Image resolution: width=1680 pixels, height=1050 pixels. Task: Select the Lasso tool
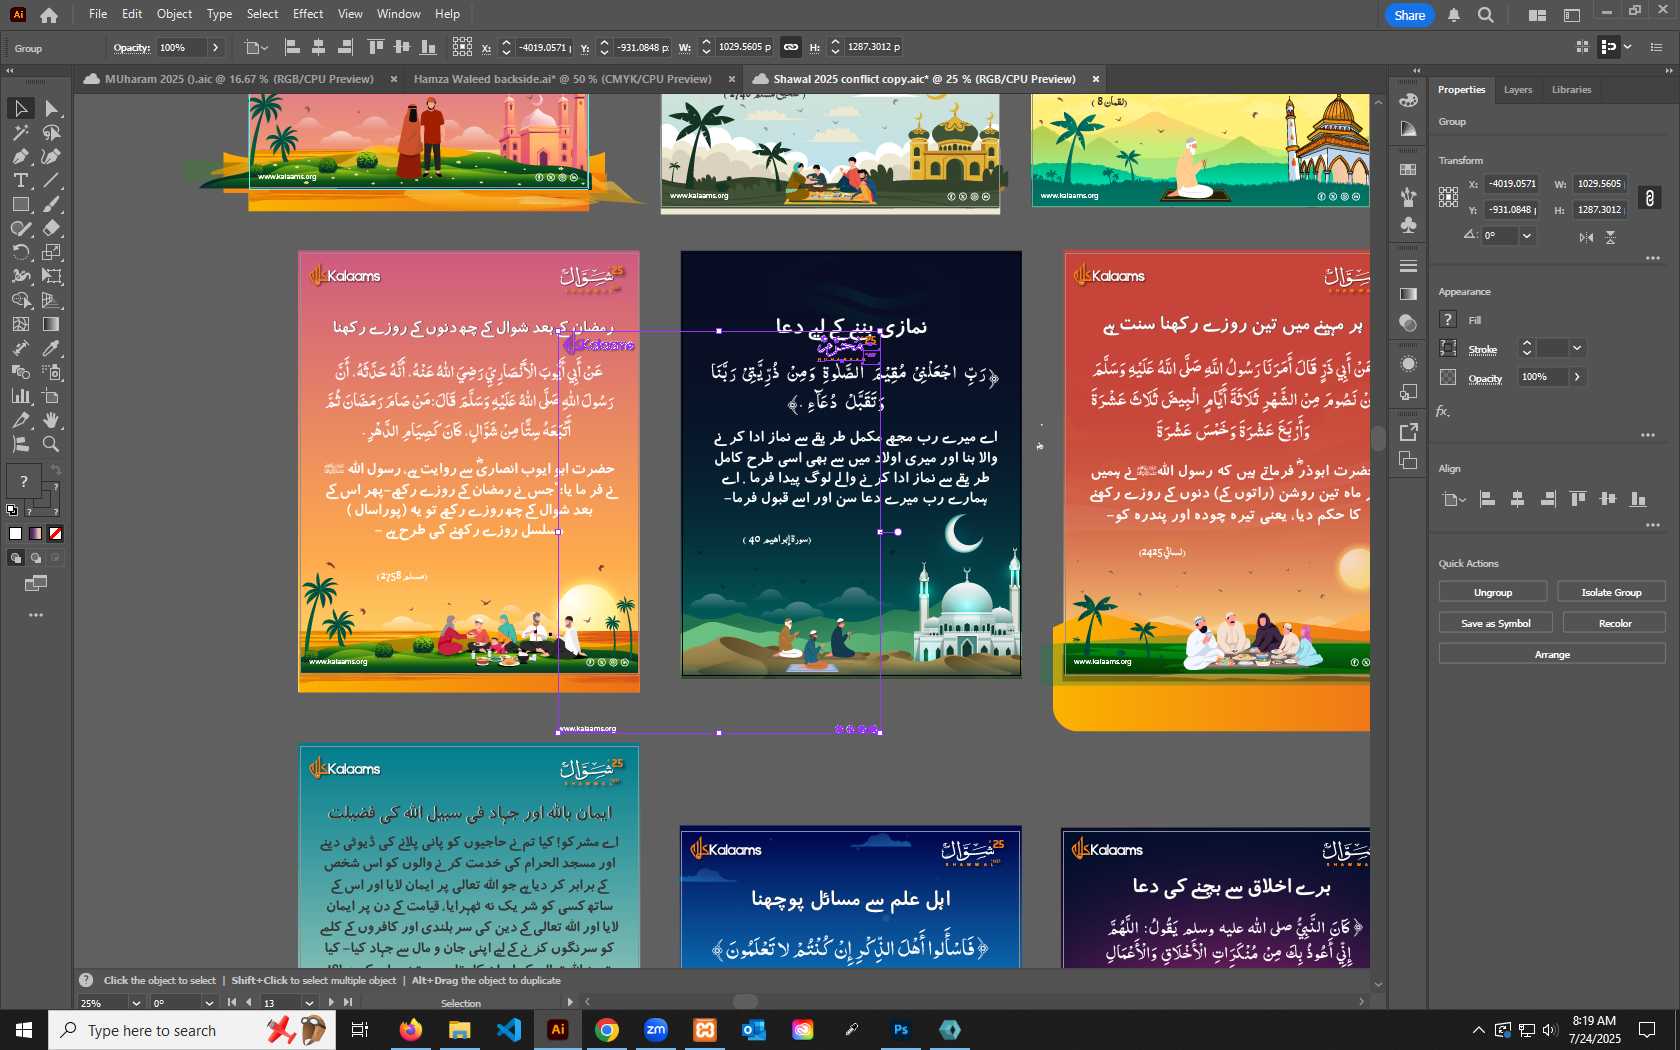52,132
